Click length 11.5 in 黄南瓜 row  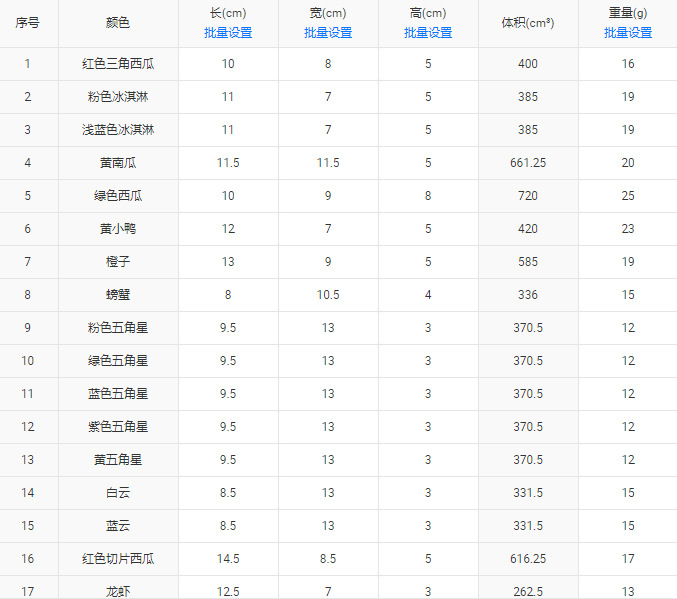[228, 163]
